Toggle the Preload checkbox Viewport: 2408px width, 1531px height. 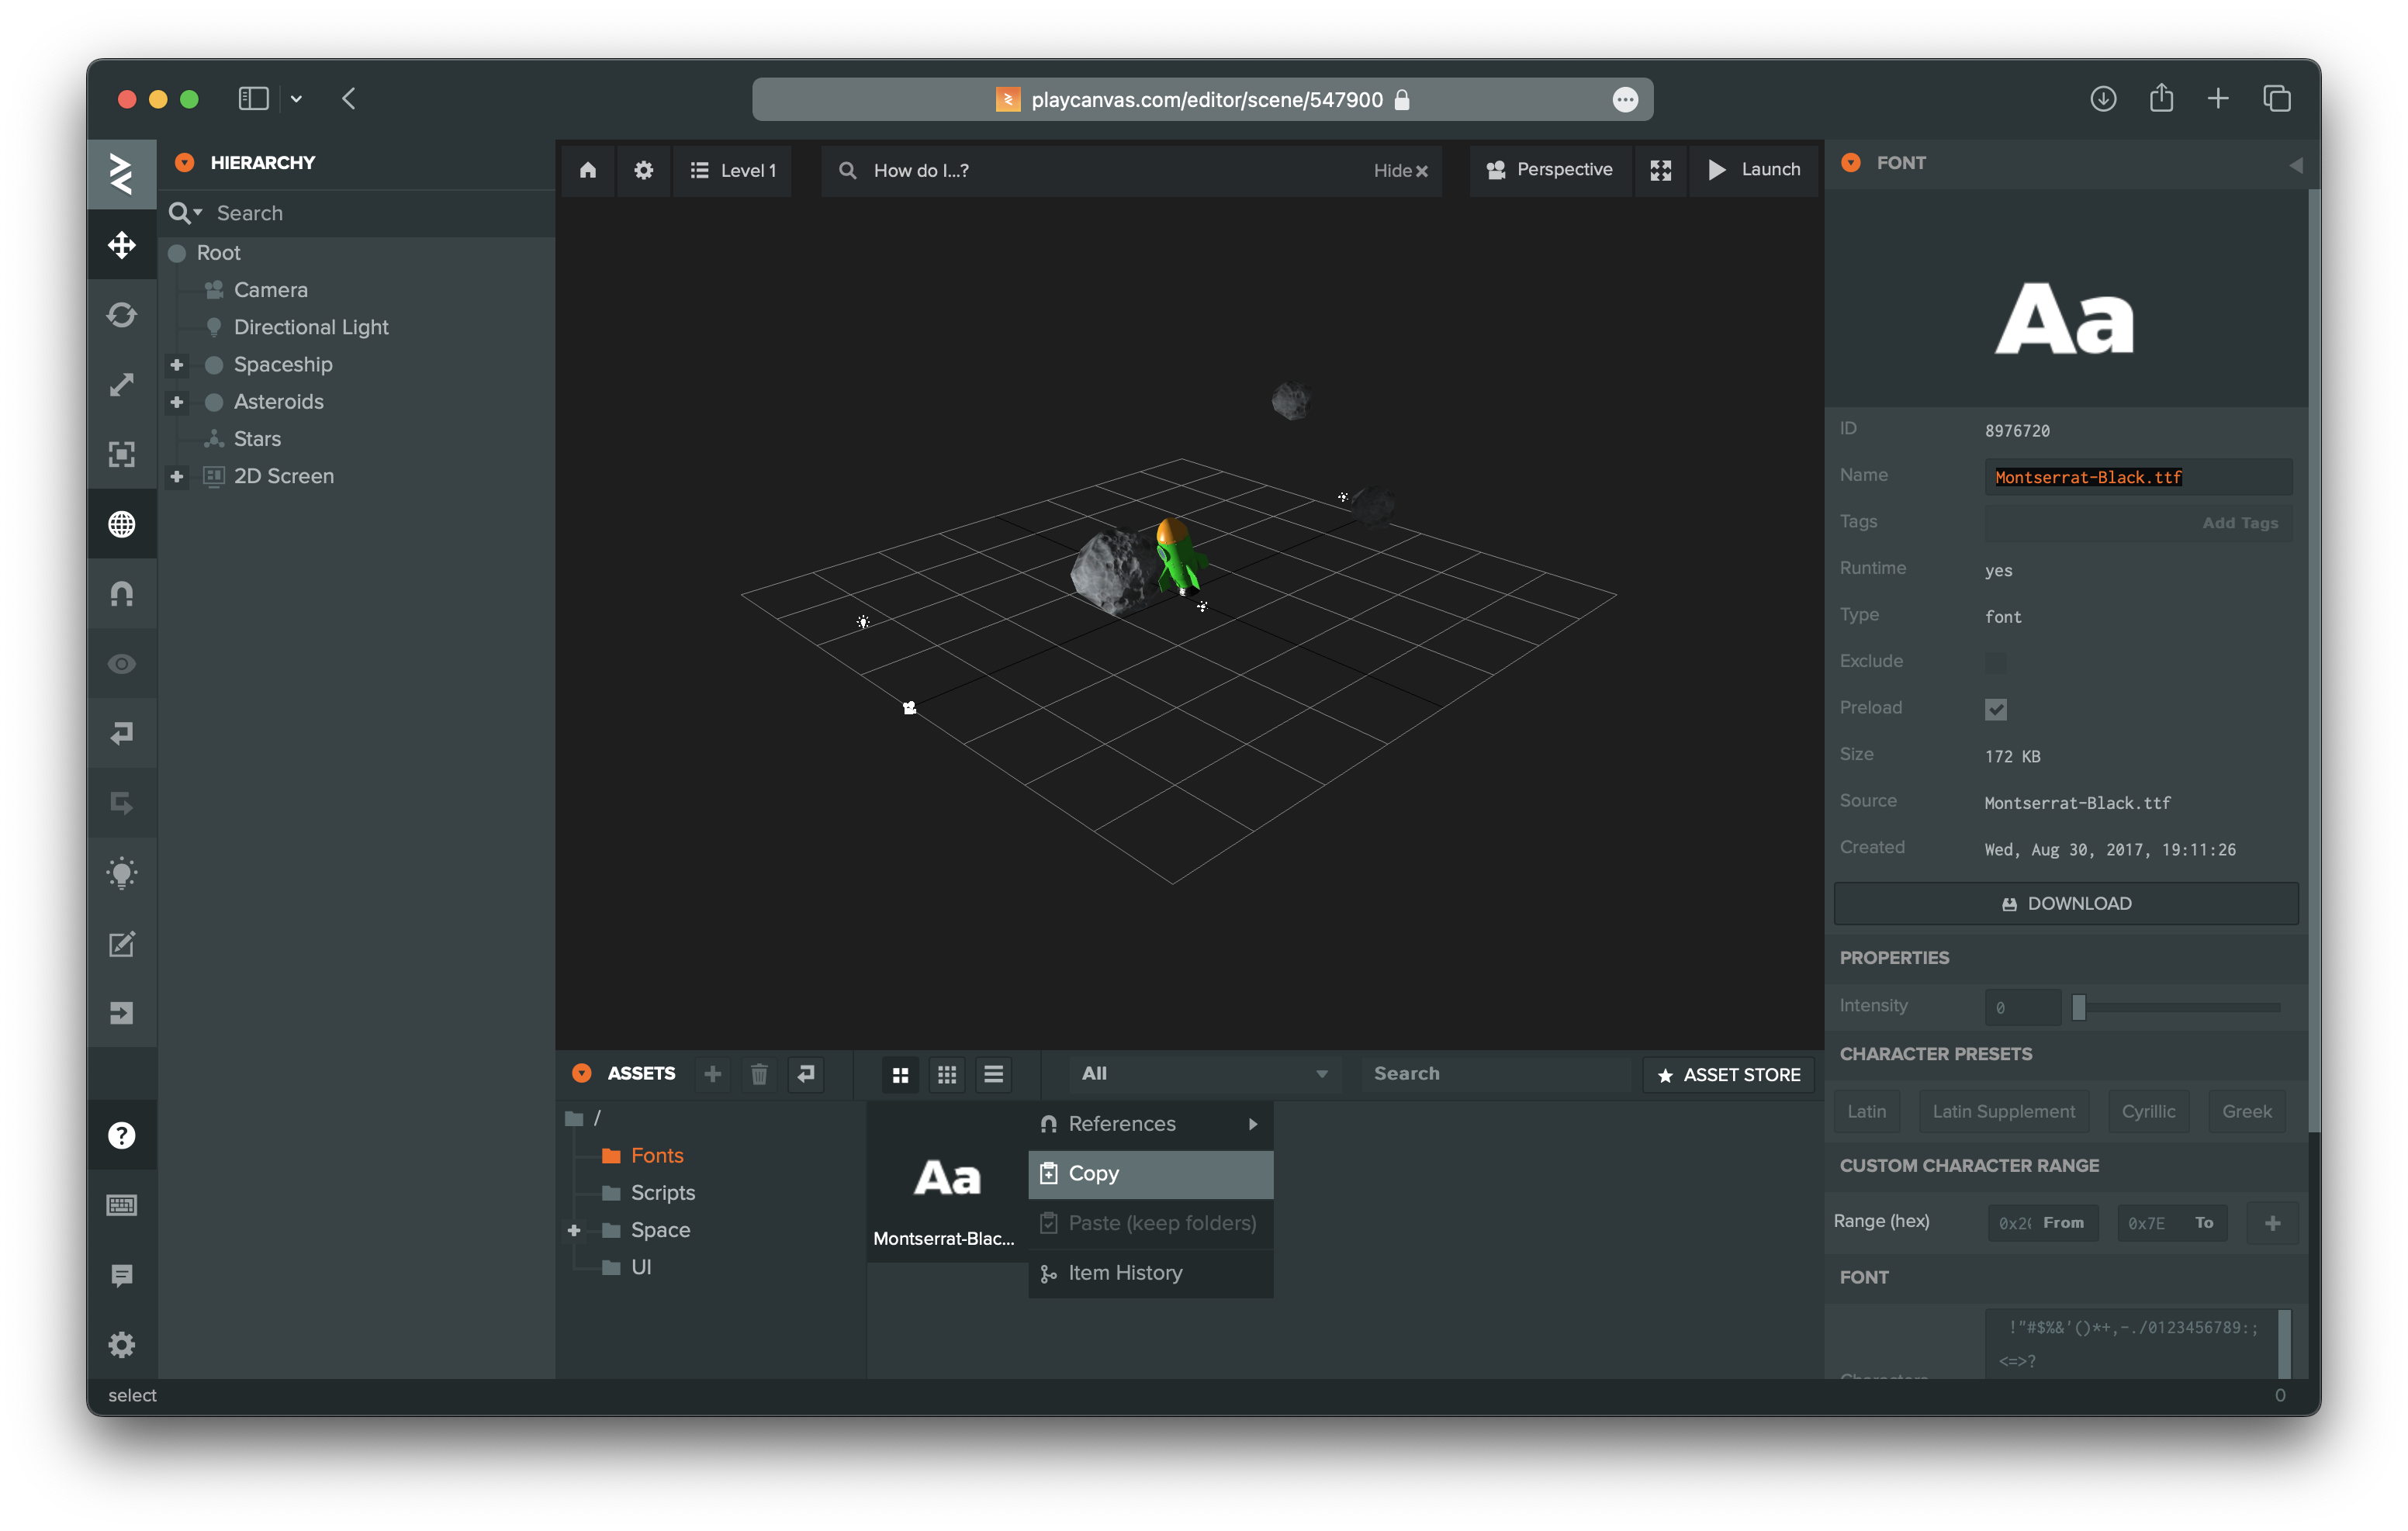(x=1995, y=709)
